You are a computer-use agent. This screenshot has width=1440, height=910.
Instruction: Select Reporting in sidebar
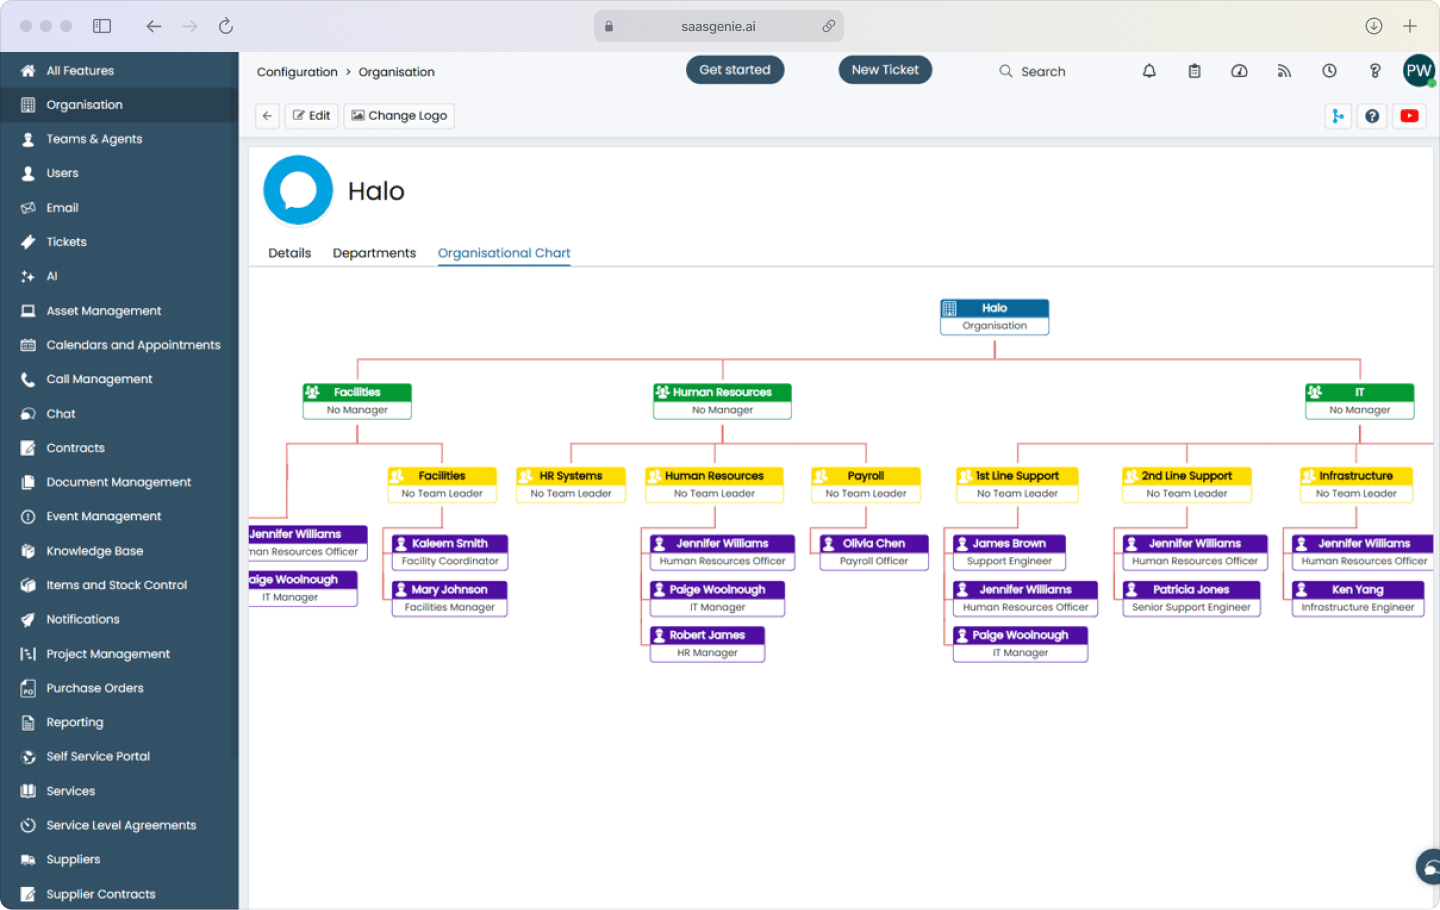(x=119, y=722)
